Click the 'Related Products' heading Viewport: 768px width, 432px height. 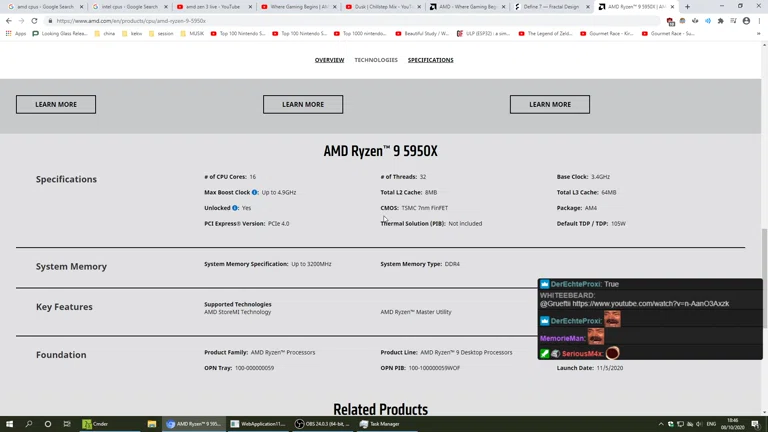pos(380,409)
